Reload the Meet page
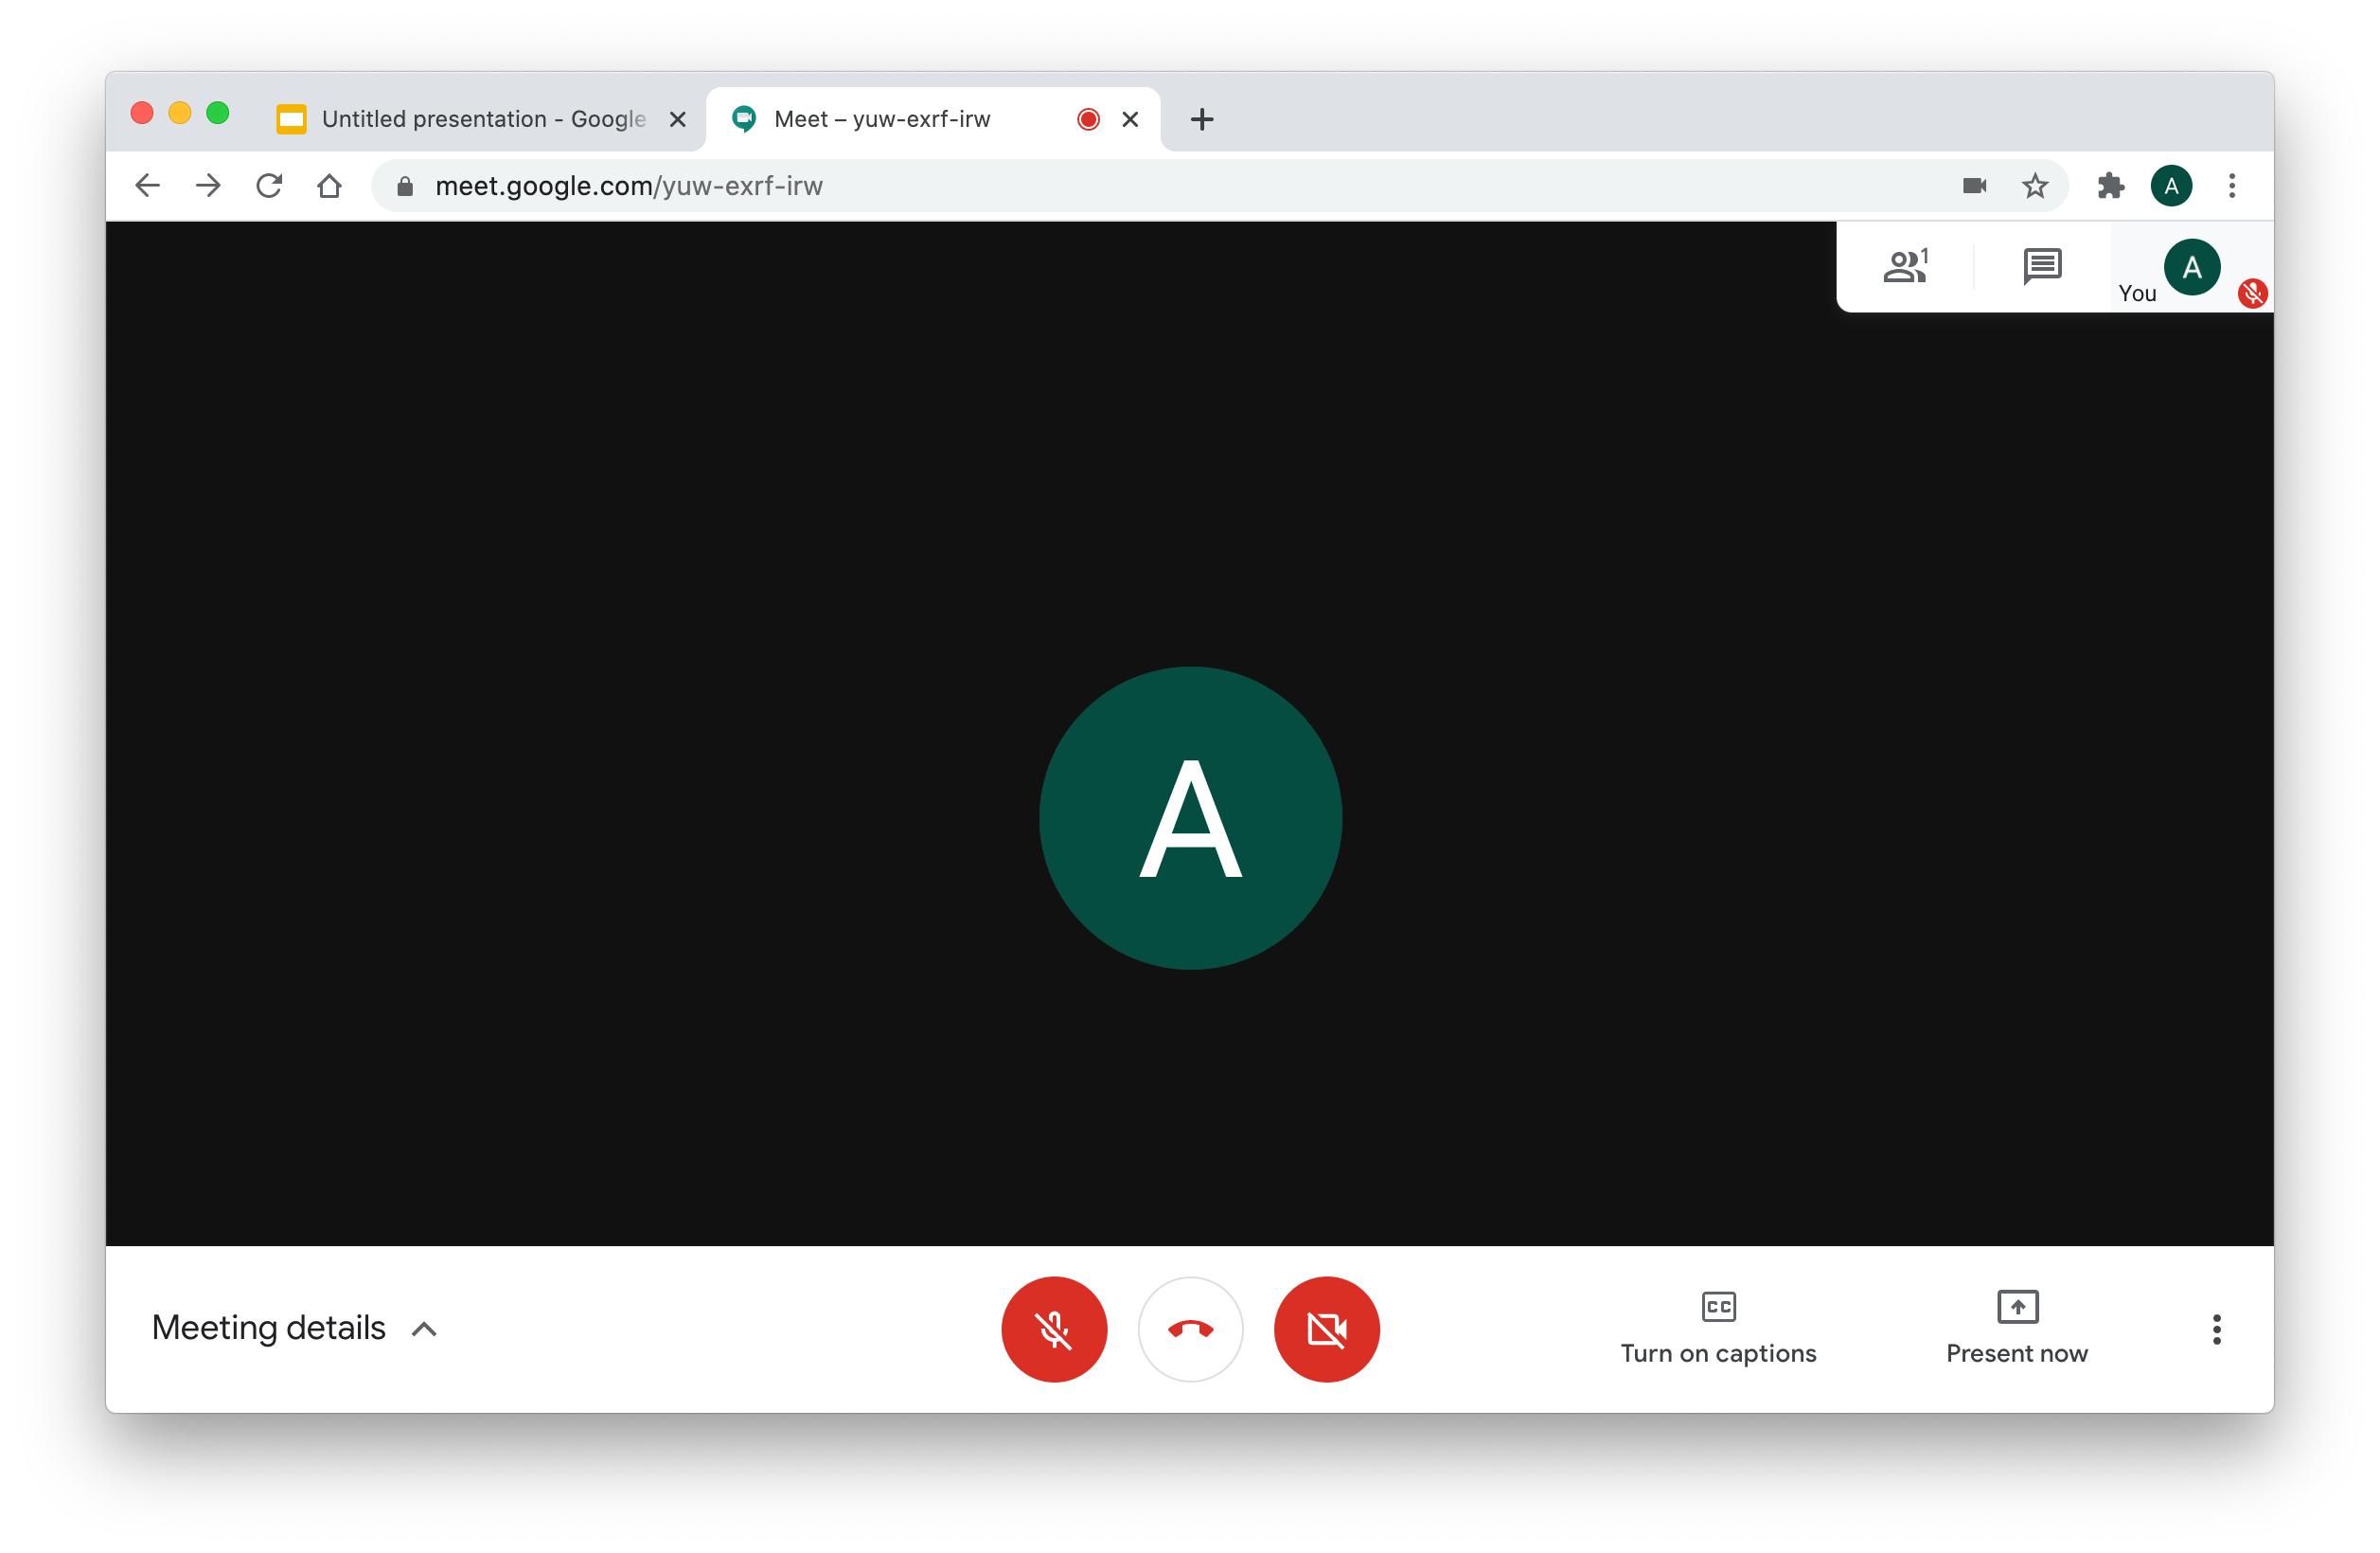 [x=269, y=186]
